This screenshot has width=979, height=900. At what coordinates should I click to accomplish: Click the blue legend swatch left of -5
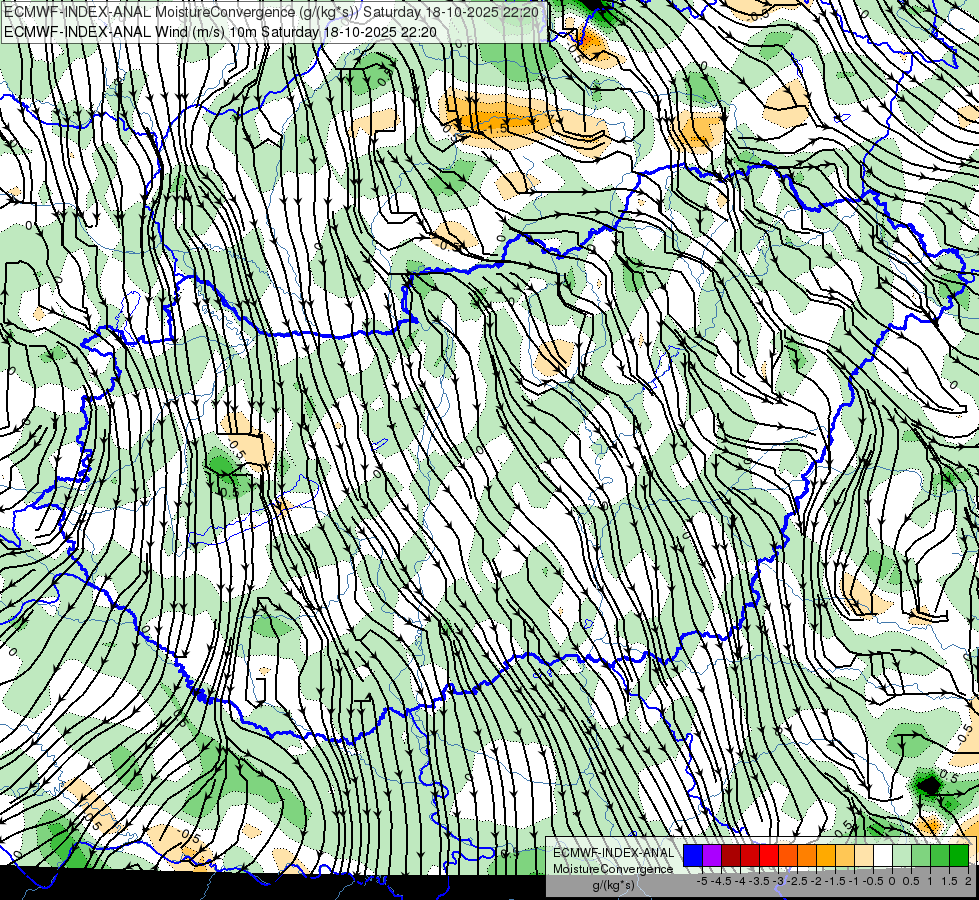click(693, 856)
